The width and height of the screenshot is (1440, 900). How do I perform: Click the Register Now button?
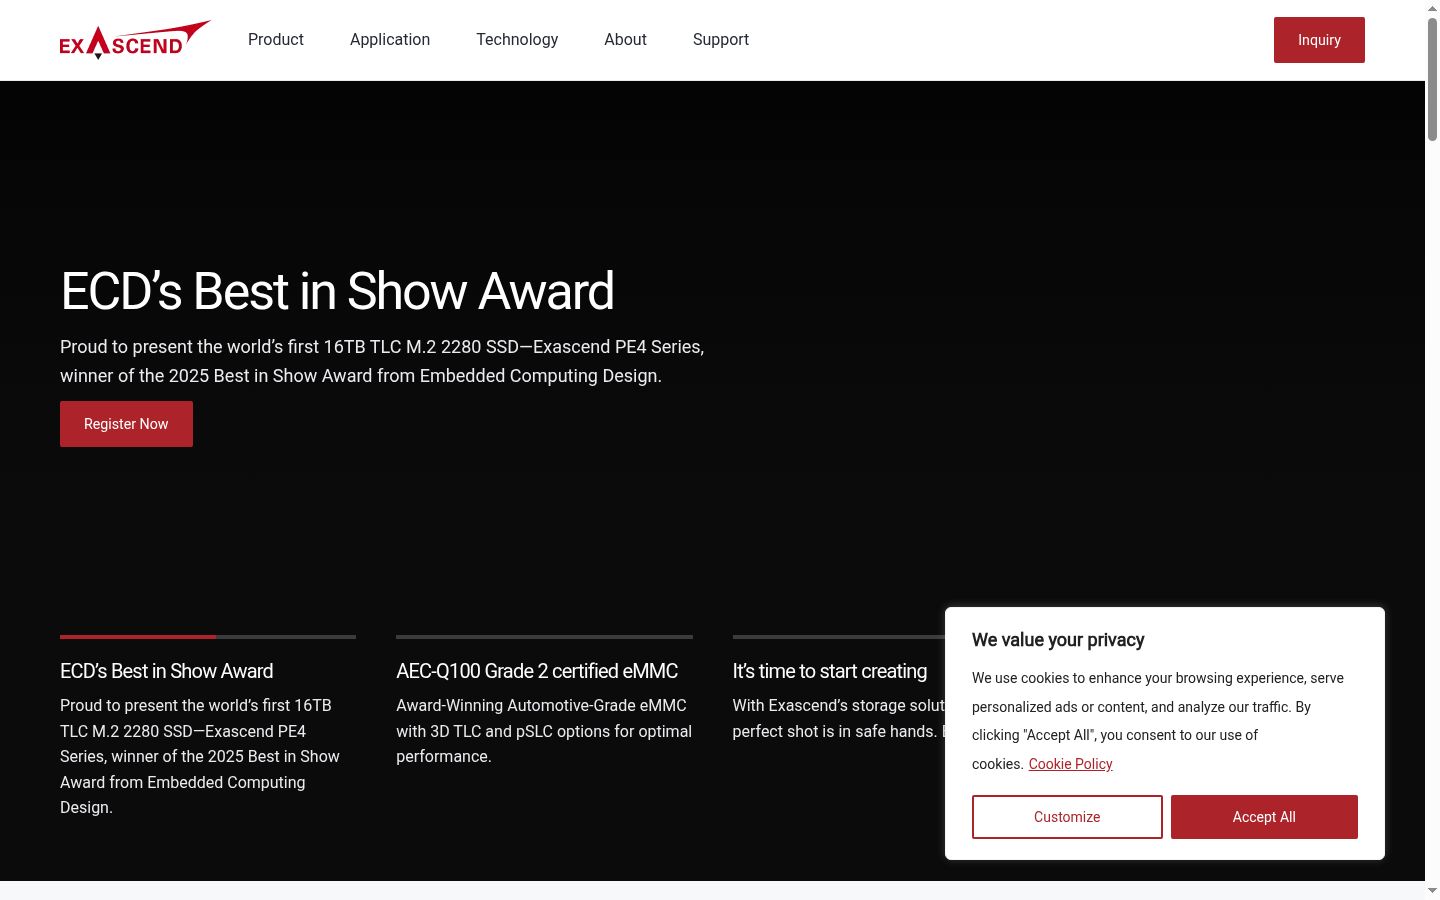coord(126,424)
